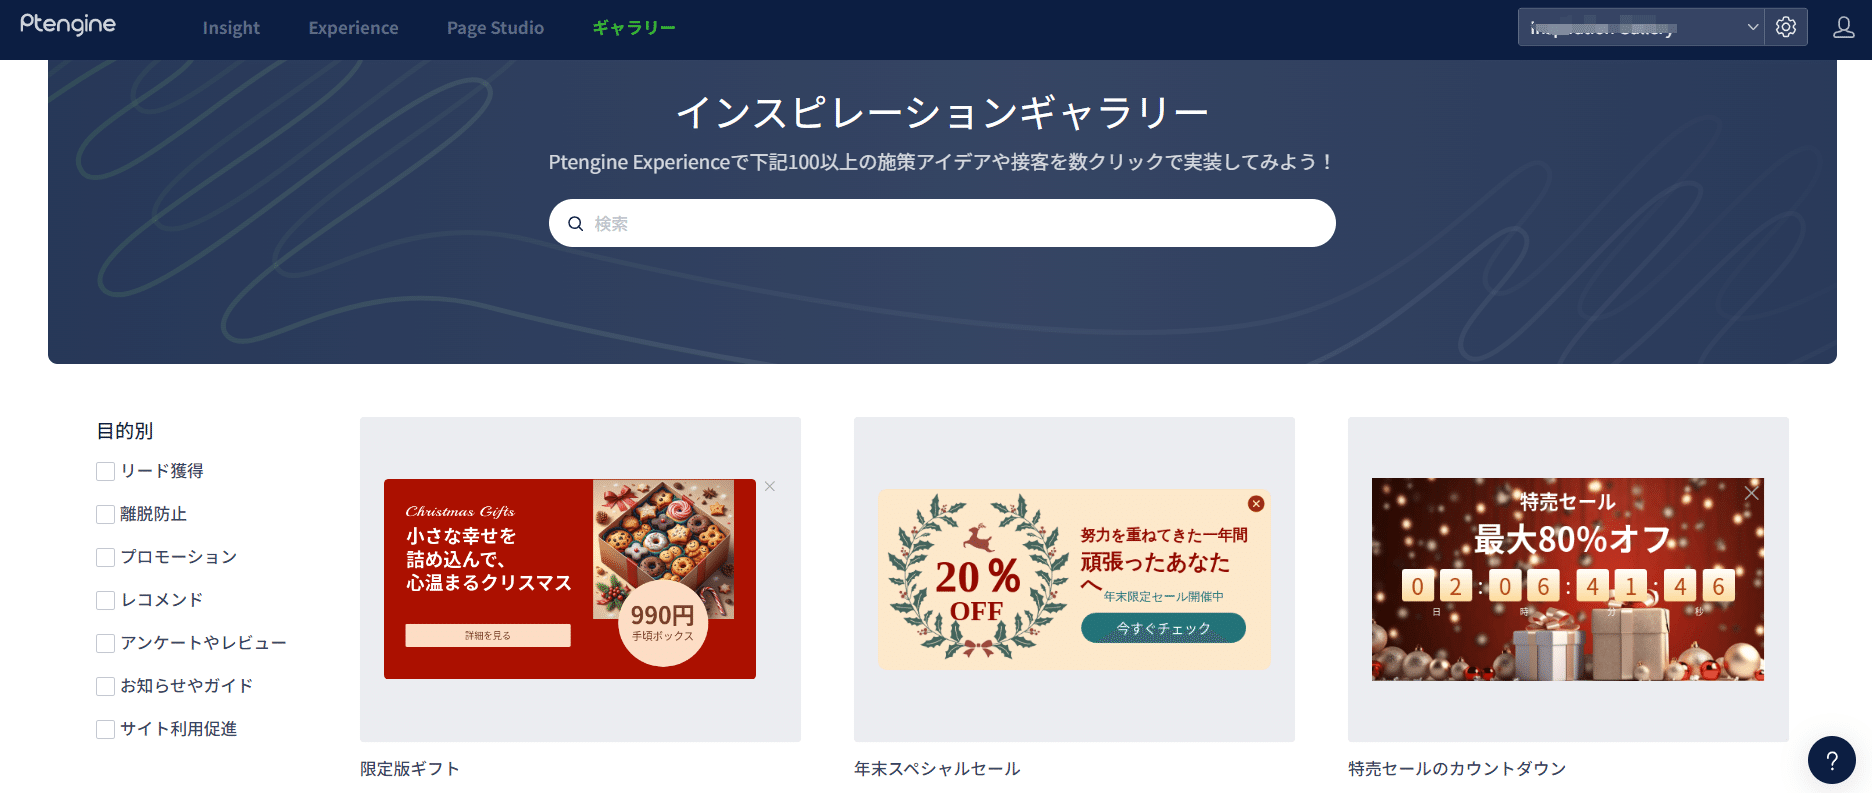Expand the project selector dropdown
This screenshot has height=793, width=1872.
pos(1641,27)
